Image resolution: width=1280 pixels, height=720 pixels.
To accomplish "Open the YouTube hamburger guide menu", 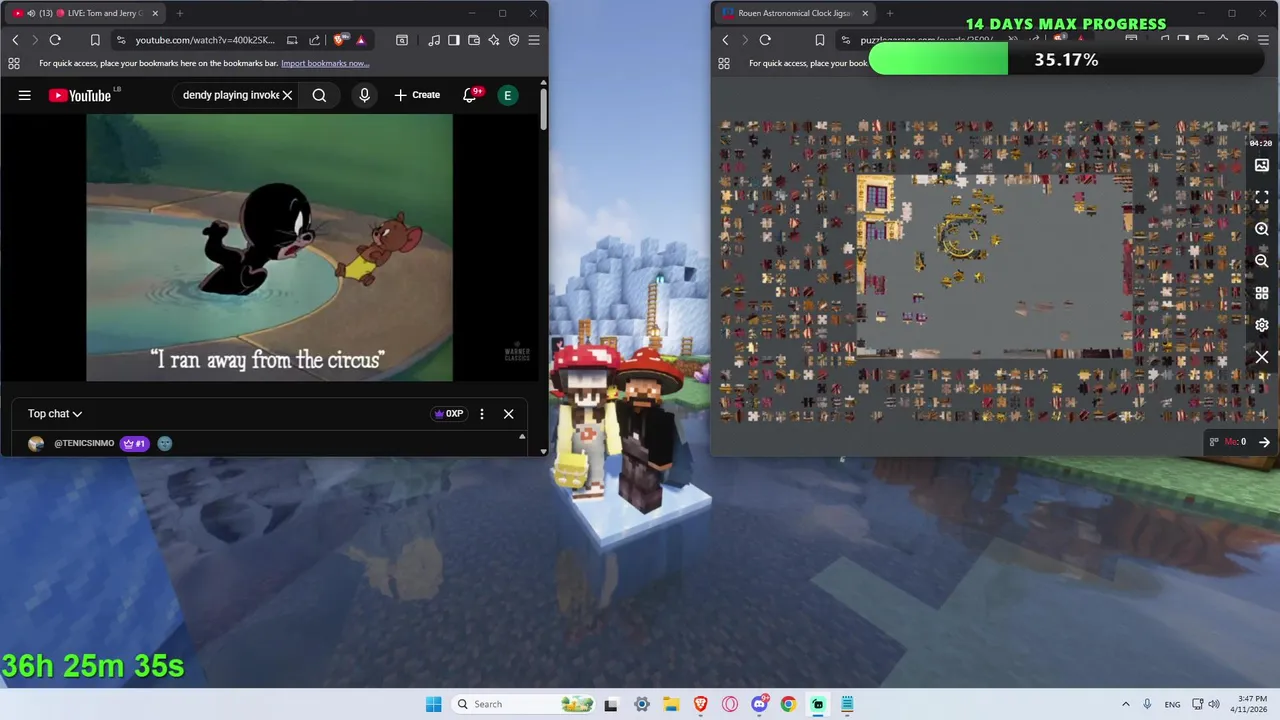I will tap(24, 95).
